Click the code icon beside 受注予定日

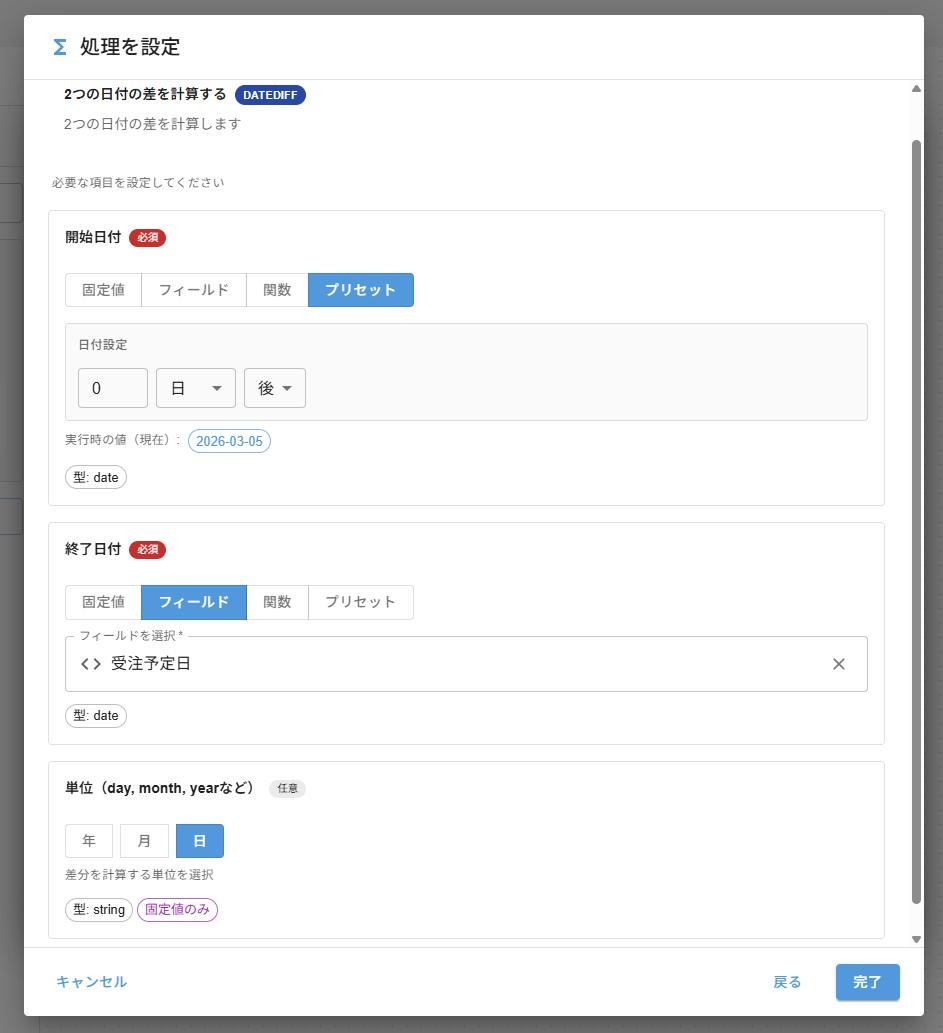click(90, 663)
